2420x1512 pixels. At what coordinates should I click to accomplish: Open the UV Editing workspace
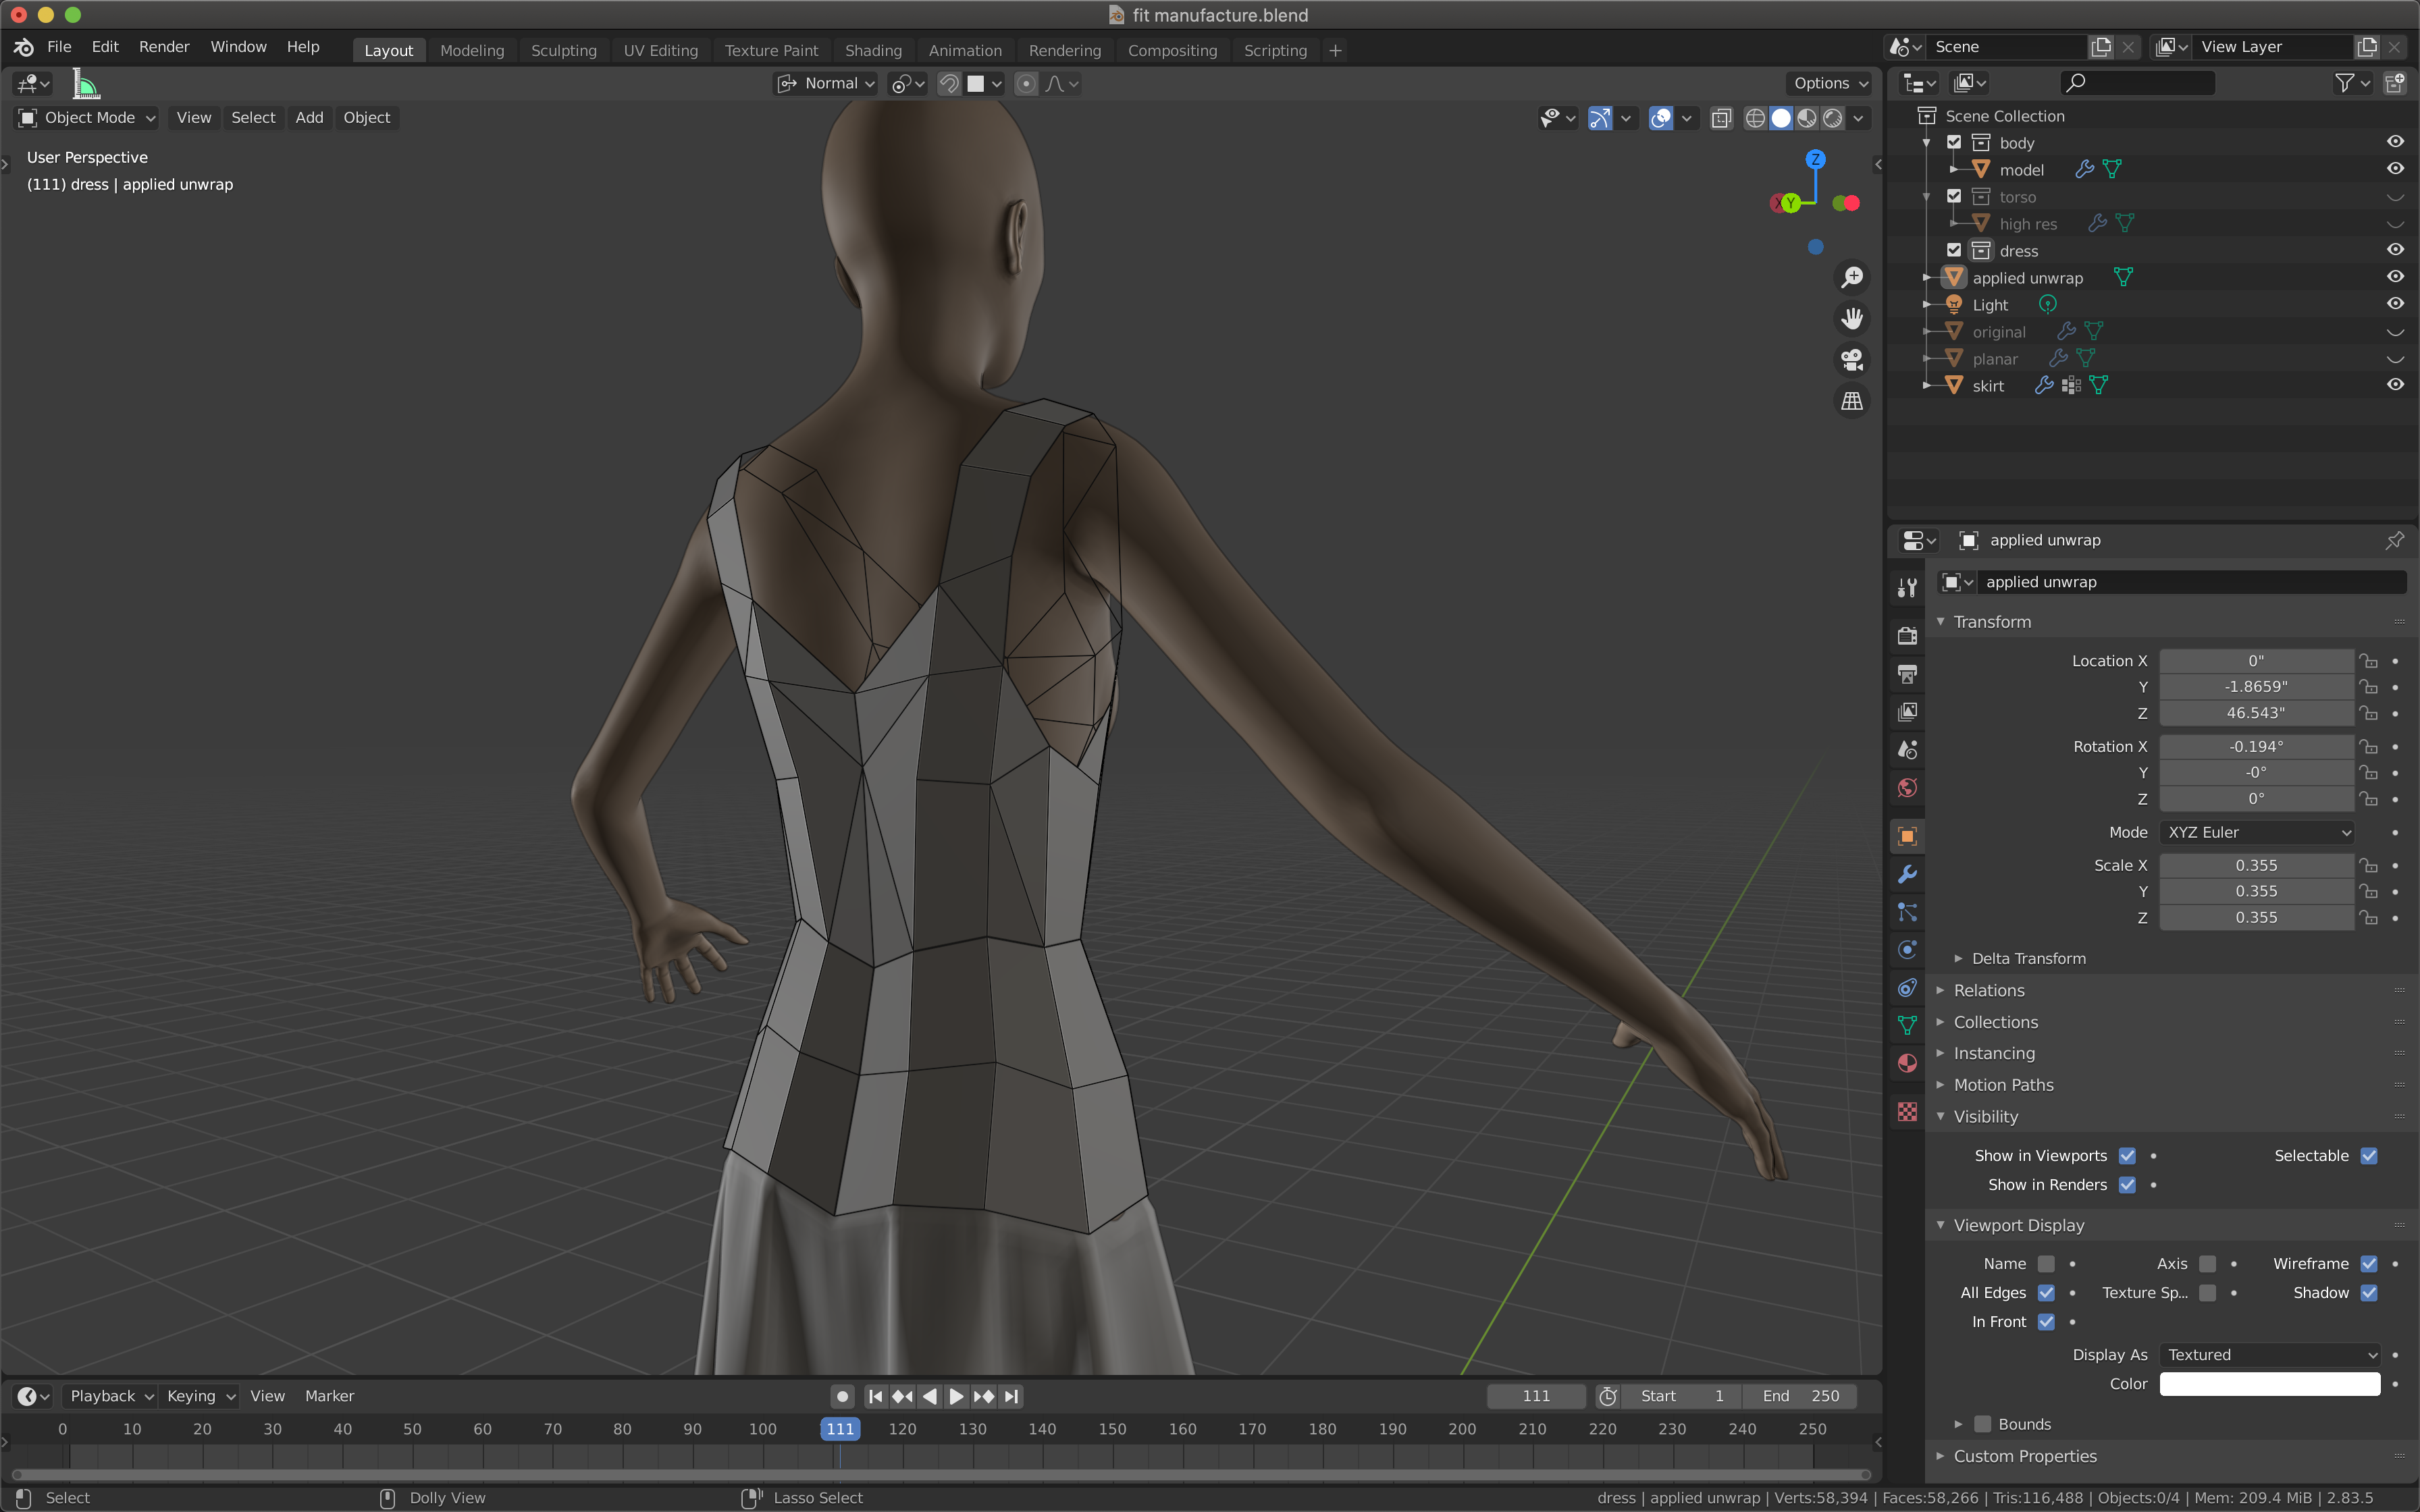click(660, 49)
